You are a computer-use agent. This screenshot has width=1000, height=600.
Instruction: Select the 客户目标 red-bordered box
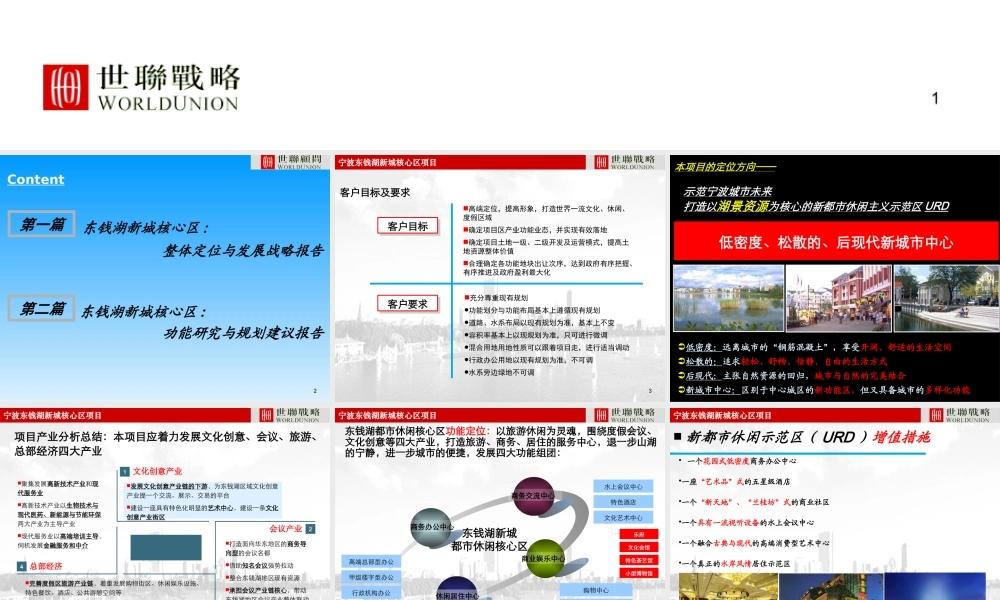pos(408,226)
